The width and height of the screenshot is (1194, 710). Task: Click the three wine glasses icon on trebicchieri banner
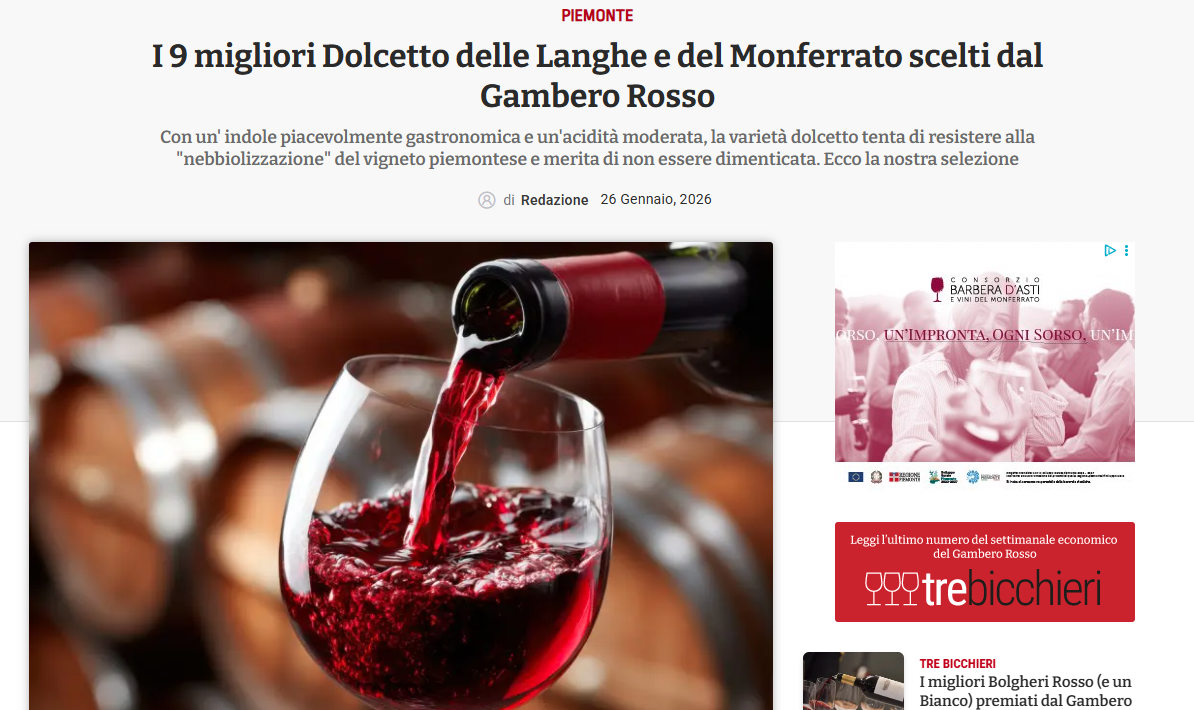[892, 589]
